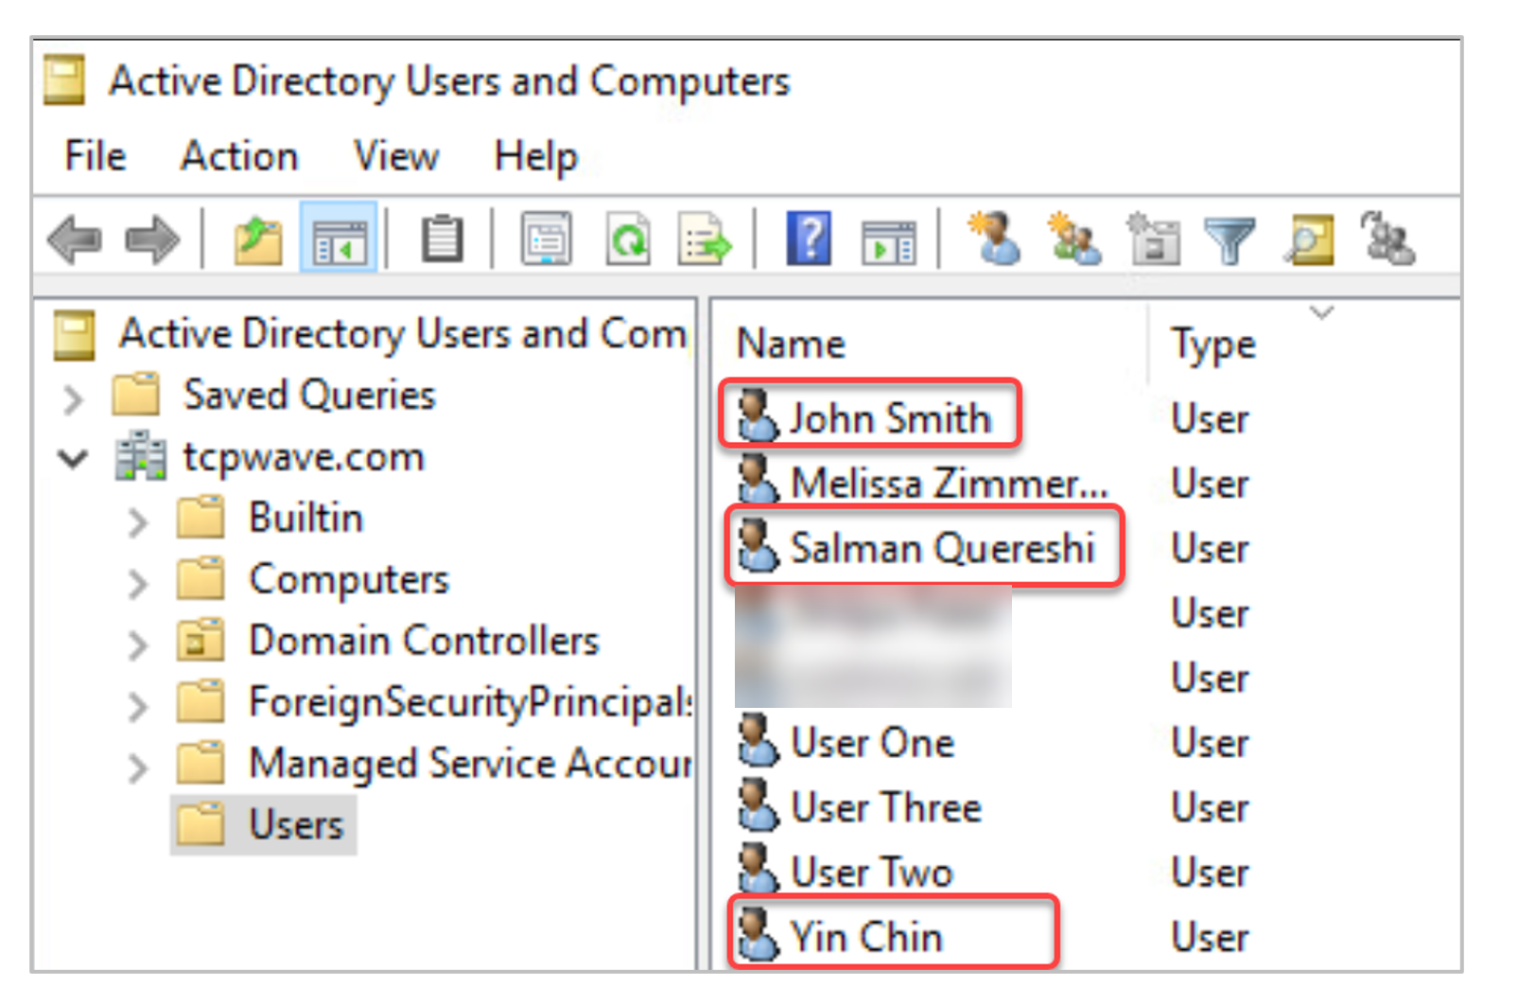The width and height of the screenshot is (1536, 1006).
Task: Click the Refresh toolbar icon
Action: click(628, 241)
